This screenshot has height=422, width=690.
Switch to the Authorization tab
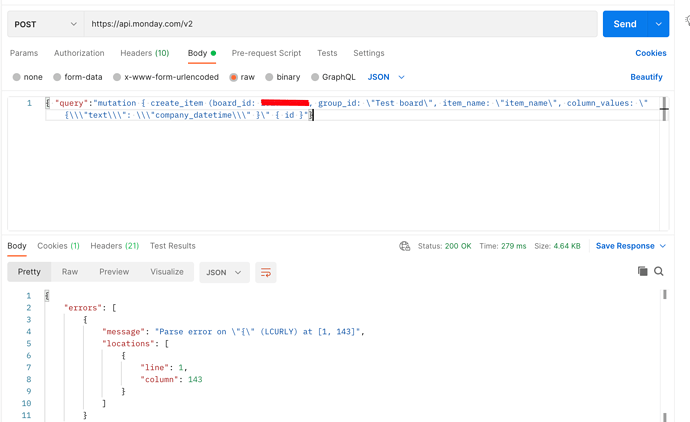pos(79,53)
